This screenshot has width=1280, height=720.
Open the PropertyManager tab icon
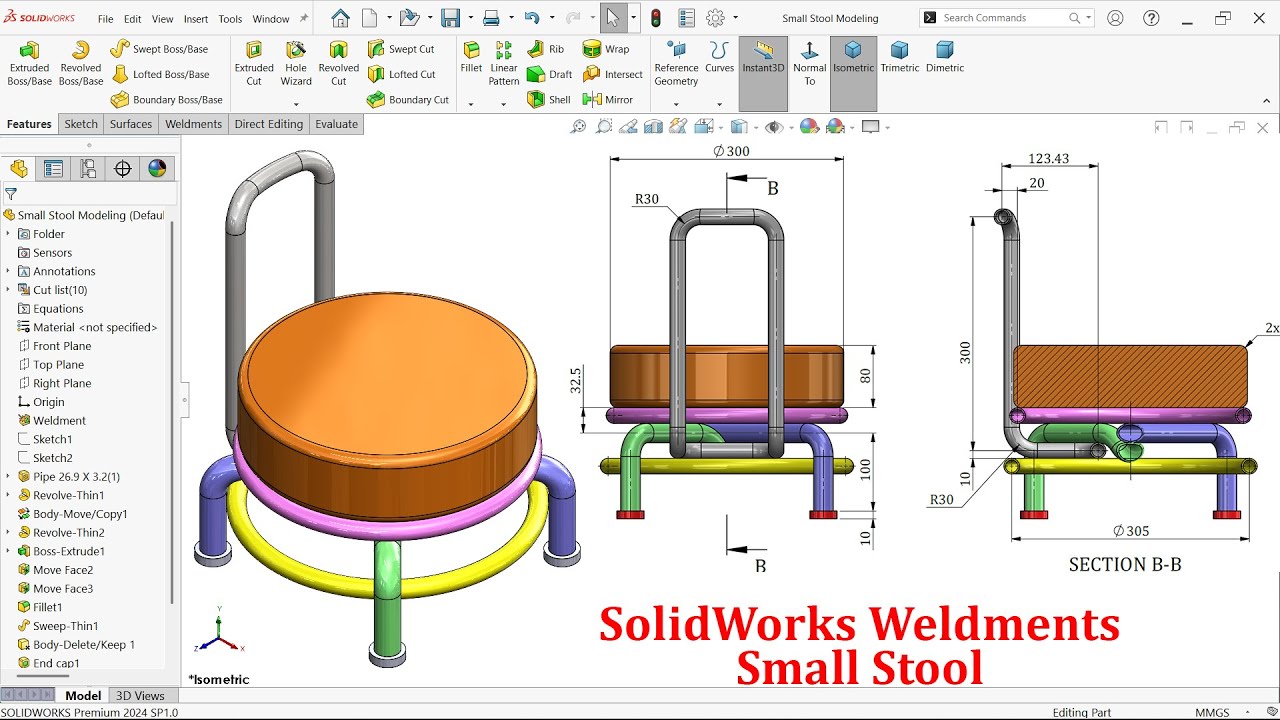pos(53,168)
